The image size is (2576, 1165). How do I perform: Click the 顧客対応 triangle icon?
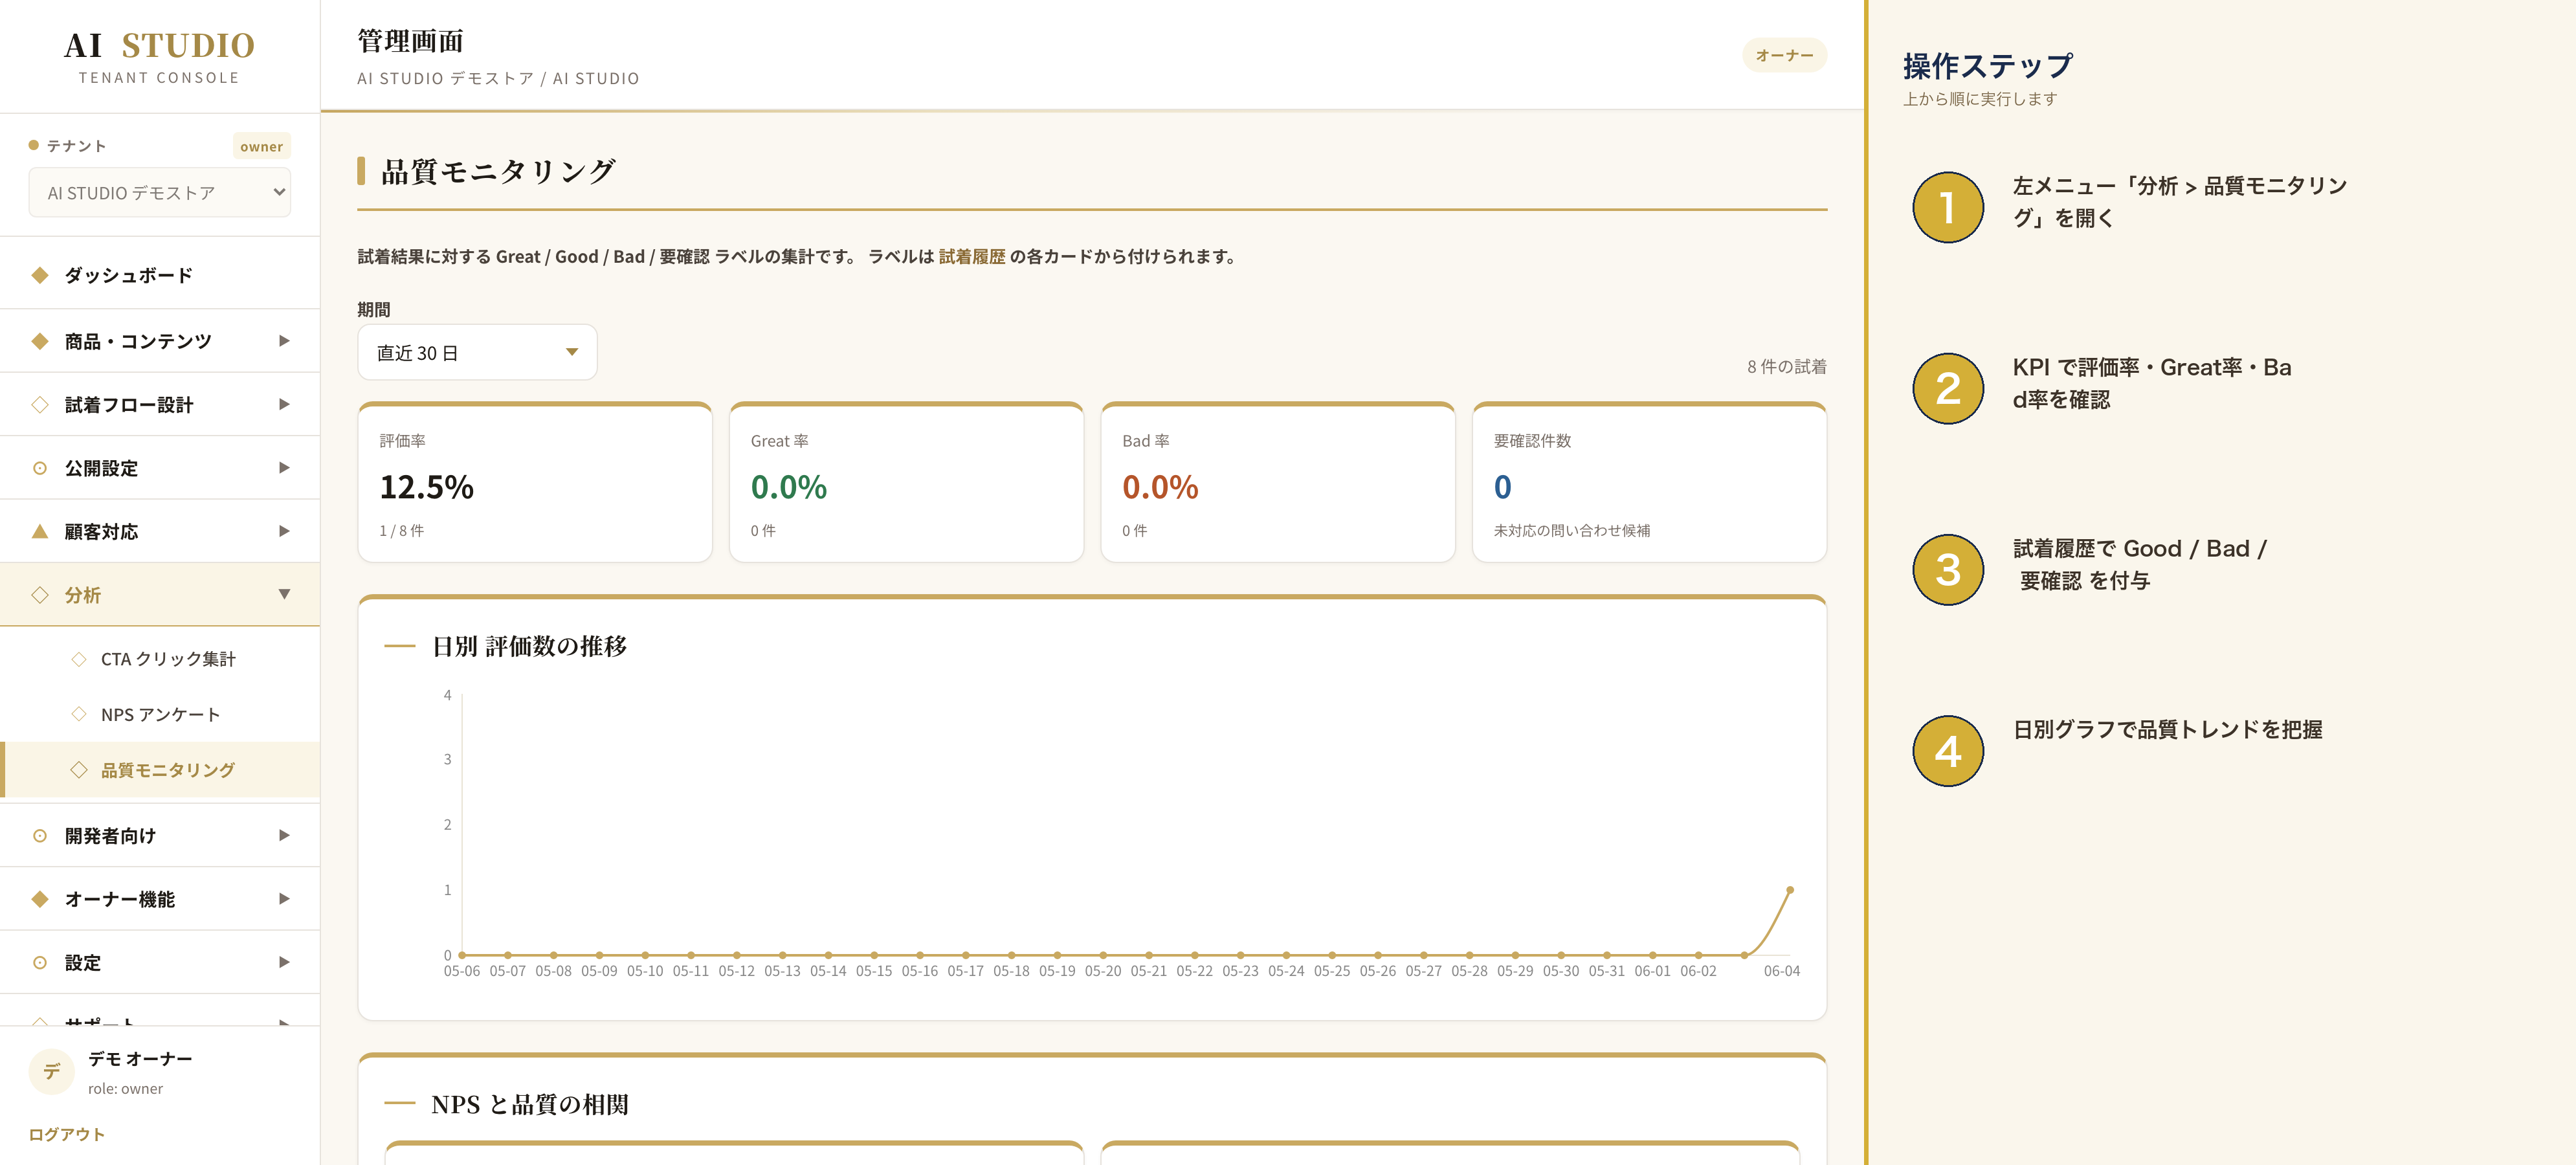pyautogui.click(x=40, y=531)
